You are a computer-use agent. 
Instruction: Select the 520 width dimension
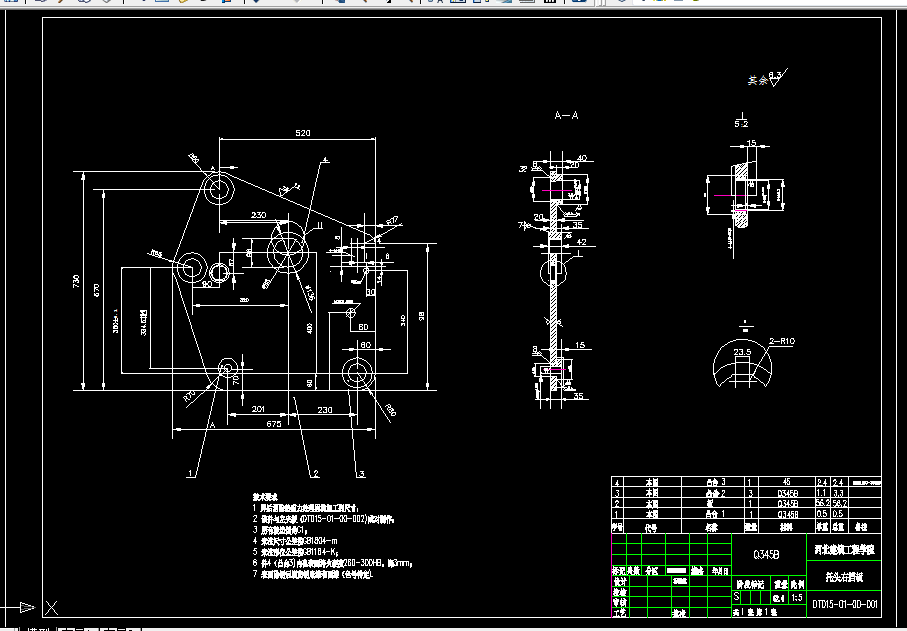coord(303,133)
